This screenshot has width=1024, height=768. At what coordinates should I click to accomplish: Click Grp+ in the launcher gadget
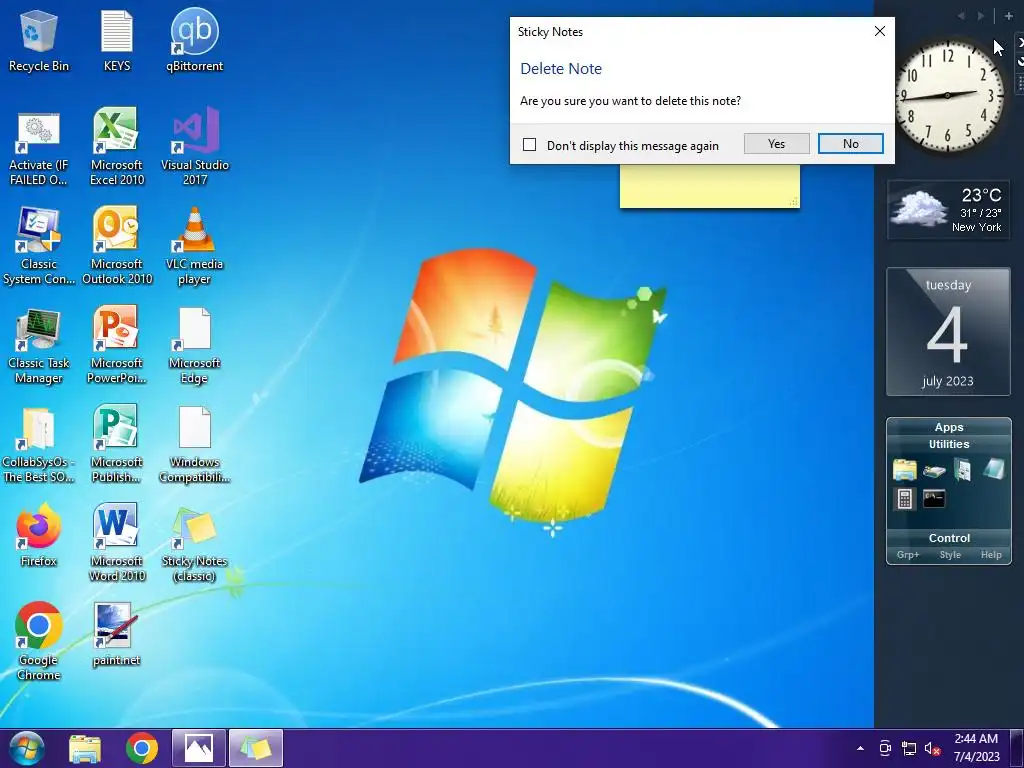908,554
